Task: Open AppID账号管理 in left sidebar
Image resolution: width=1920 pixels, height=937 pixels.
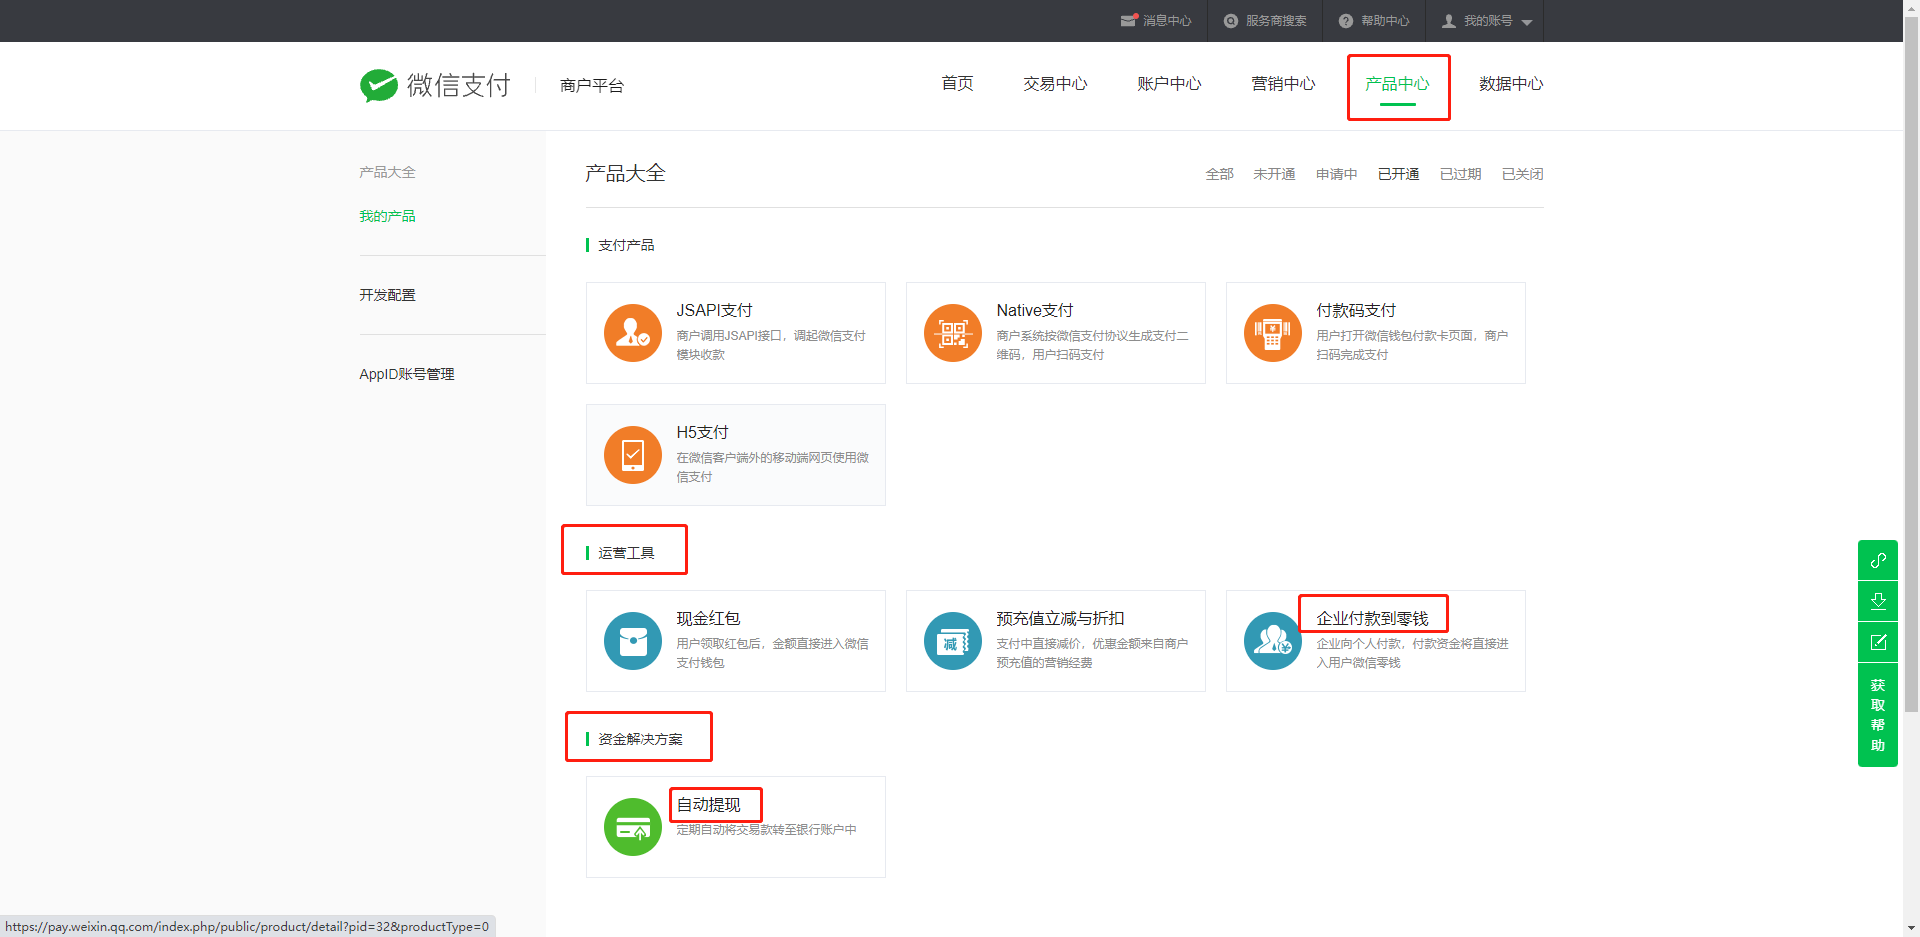Action: [x=406, y=374]
